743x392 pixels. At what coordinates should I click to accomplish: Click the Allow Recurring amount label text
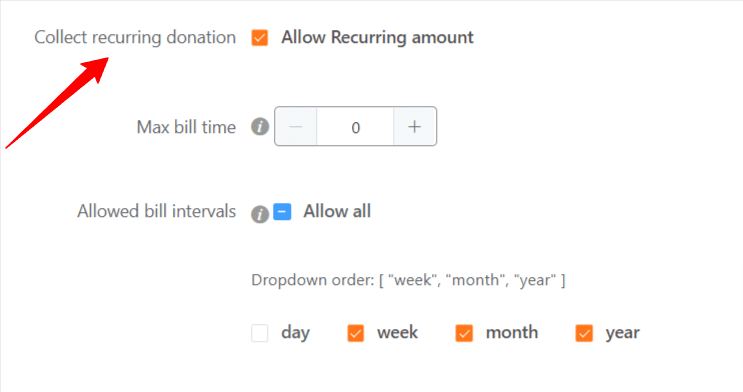point(377,37)
